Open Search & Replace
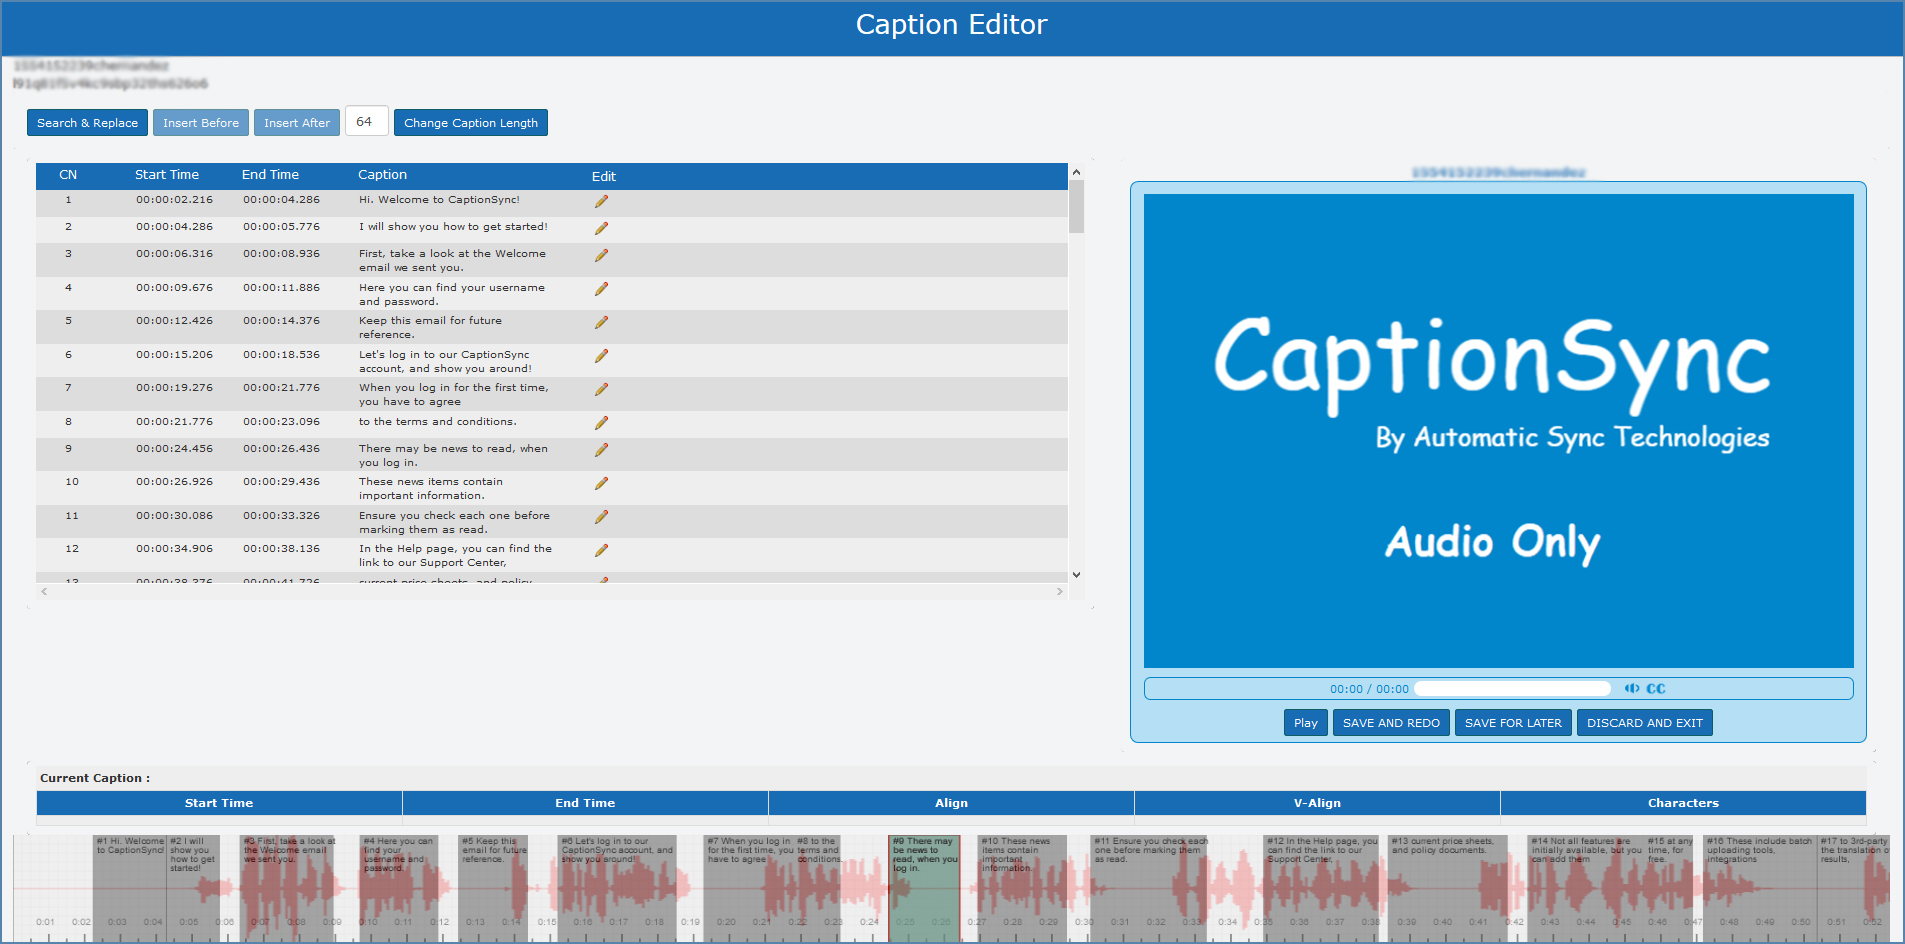The image size is (1905, 944). (x=87, y=122)
